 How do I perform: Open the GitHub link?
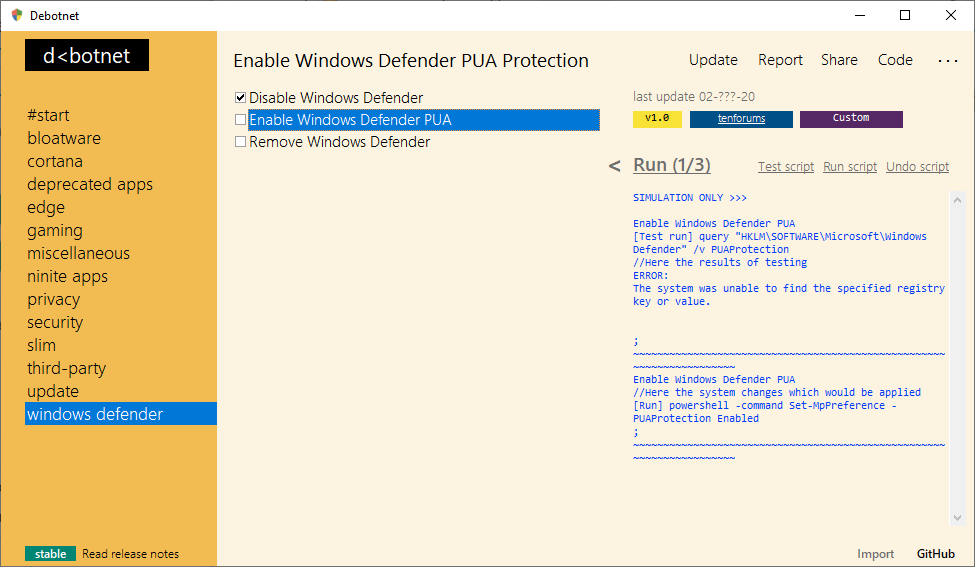click(936, 553)
